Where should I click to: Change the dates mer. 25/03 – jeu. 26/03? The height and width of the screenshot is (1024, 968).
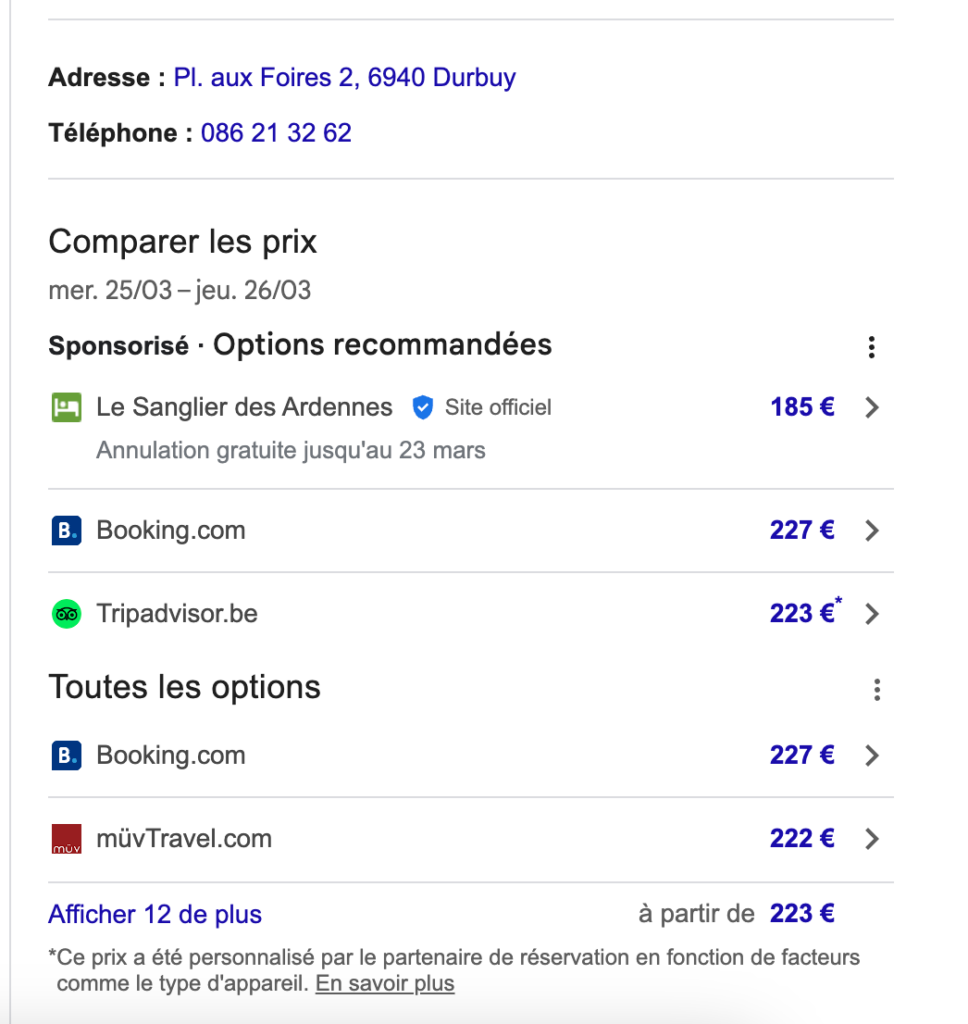tap(180, 291)
